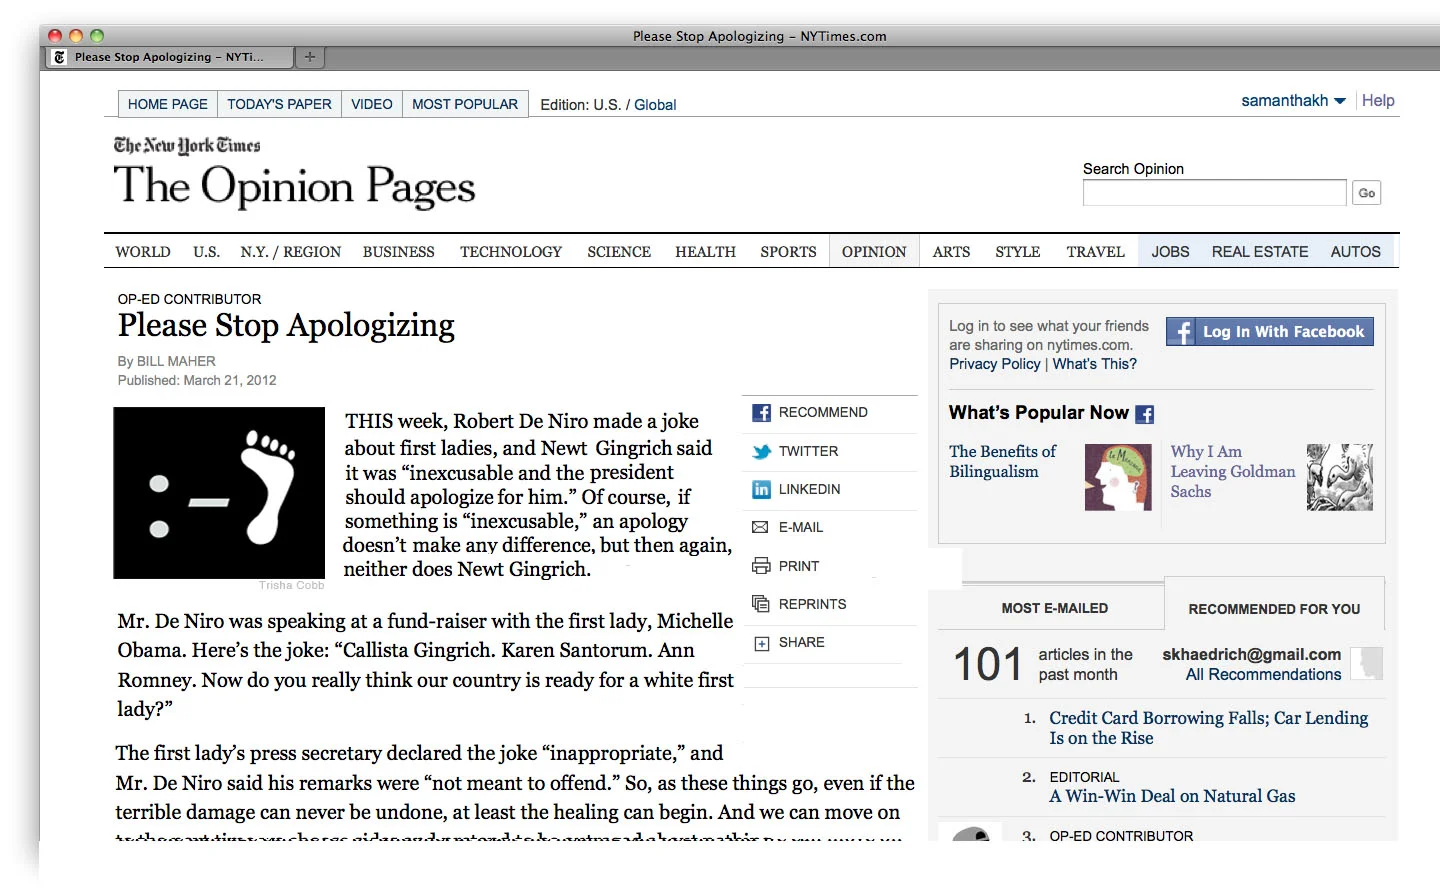The image size is (1440, 896).
Task: Open the Privacy Policy link
Action: [x=995, y=364]
